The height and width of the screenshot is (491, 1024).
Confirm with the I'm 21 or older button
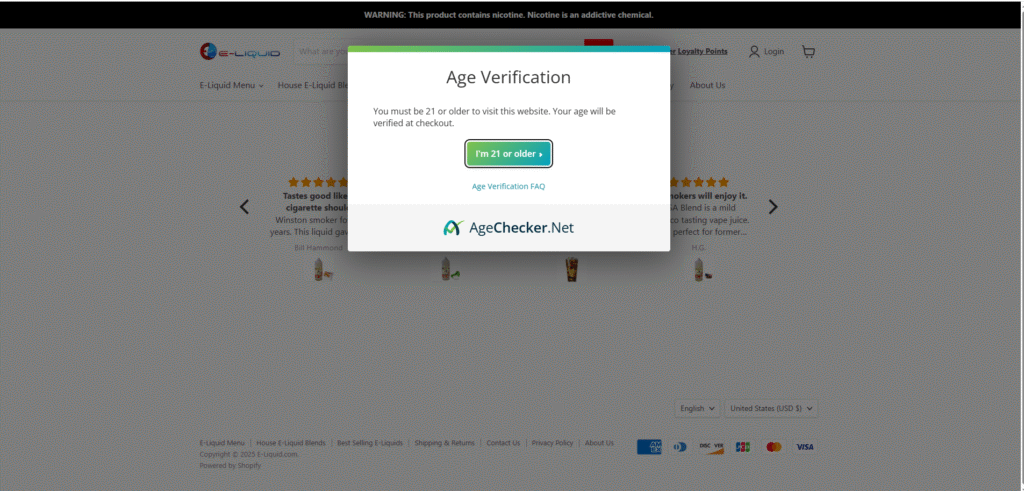508,154
